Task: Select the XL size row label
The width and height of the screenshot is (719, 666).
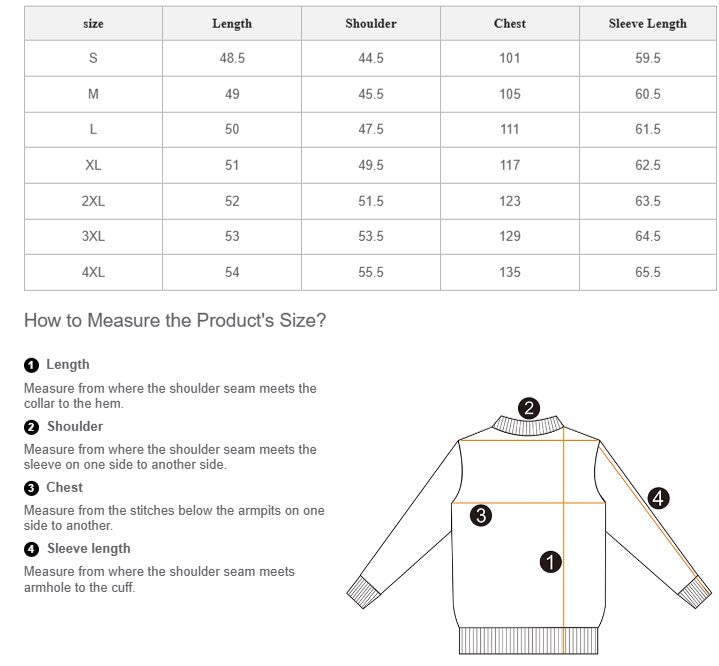Action: click(x=93, y=165)
